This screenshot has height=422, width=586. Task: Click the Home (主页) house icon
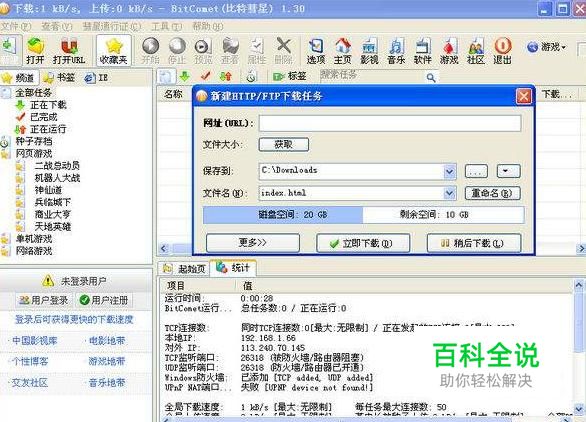point(343,50)
